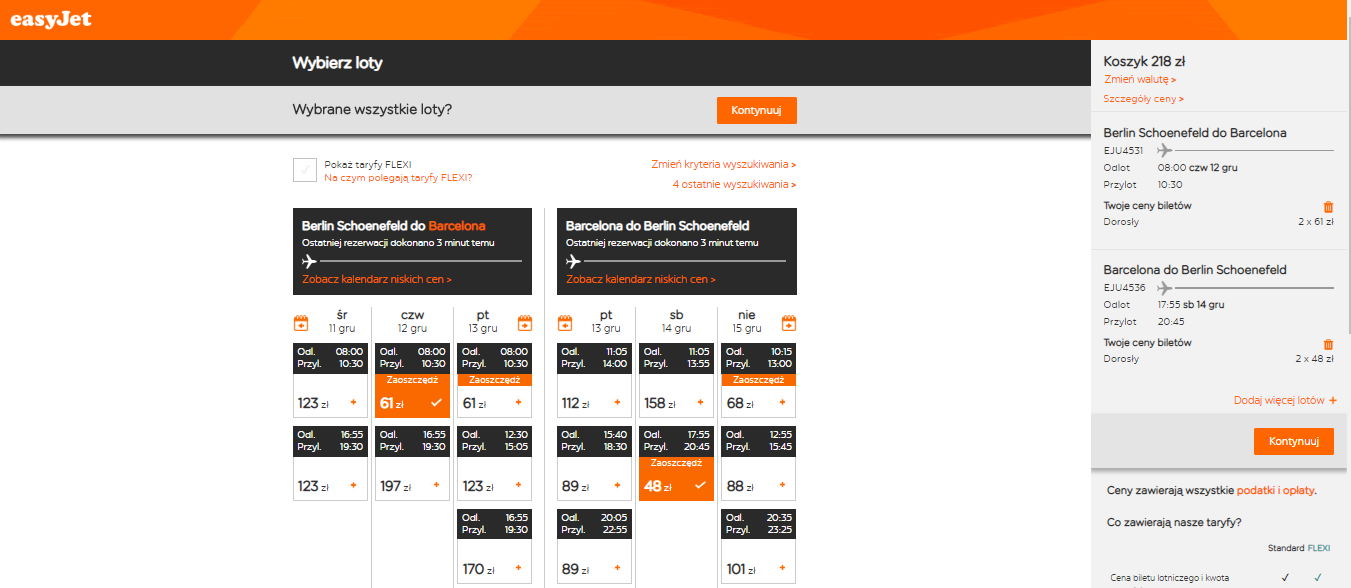1351x588 pixels.
Task: Delete the Berlin to Barcelona flight from basket
Action: (x=1328, y=206)
